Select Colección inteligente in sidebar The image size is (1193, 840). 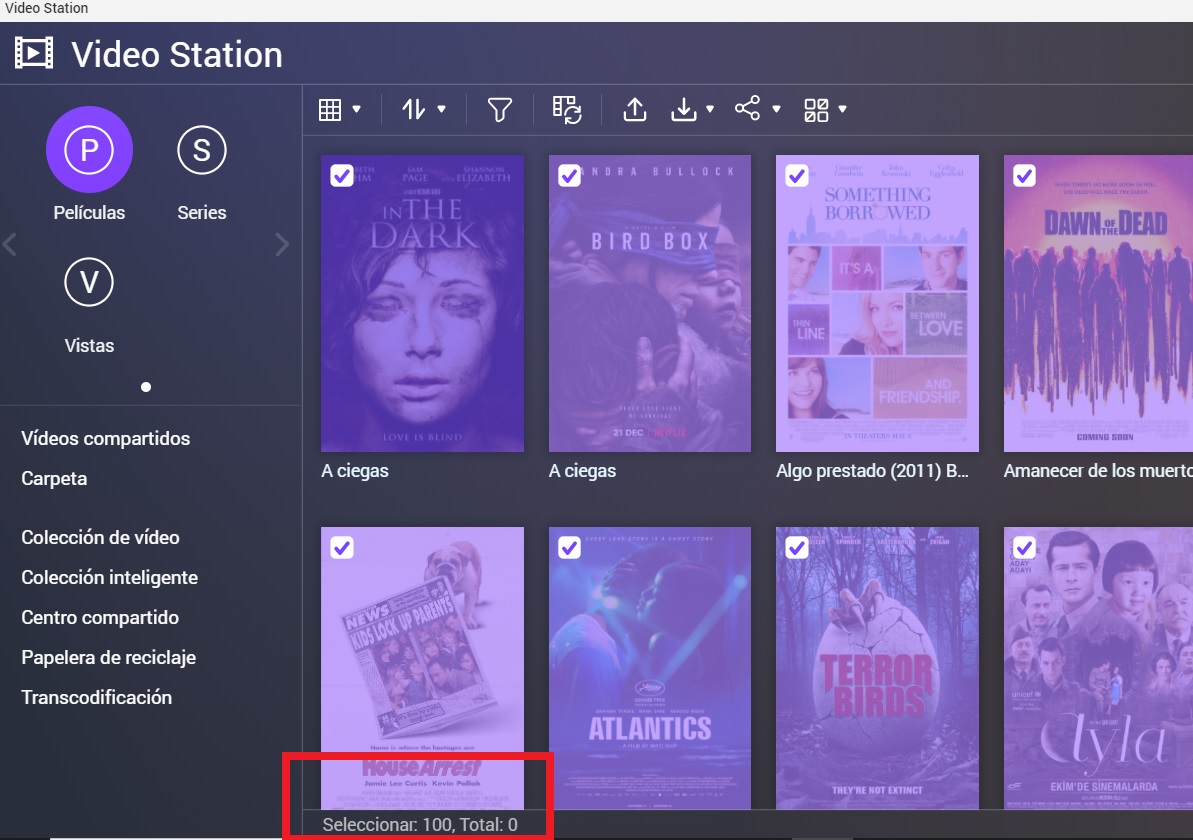[x=109, y=577]
